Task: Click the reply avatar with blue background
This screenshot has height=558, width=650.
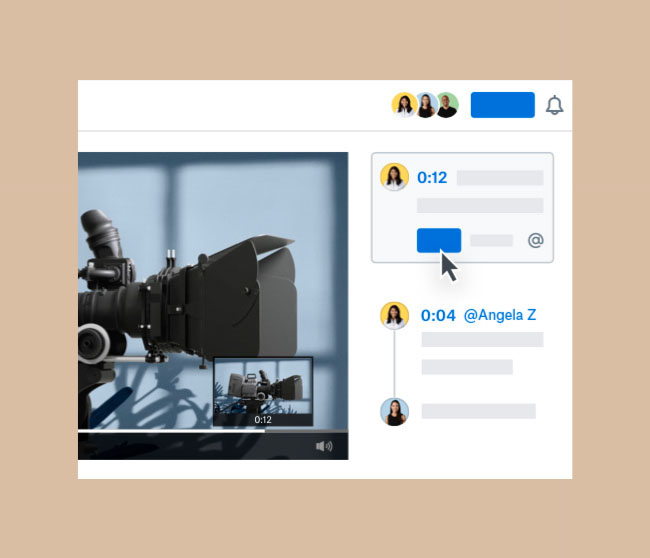Action: (394, 412)
